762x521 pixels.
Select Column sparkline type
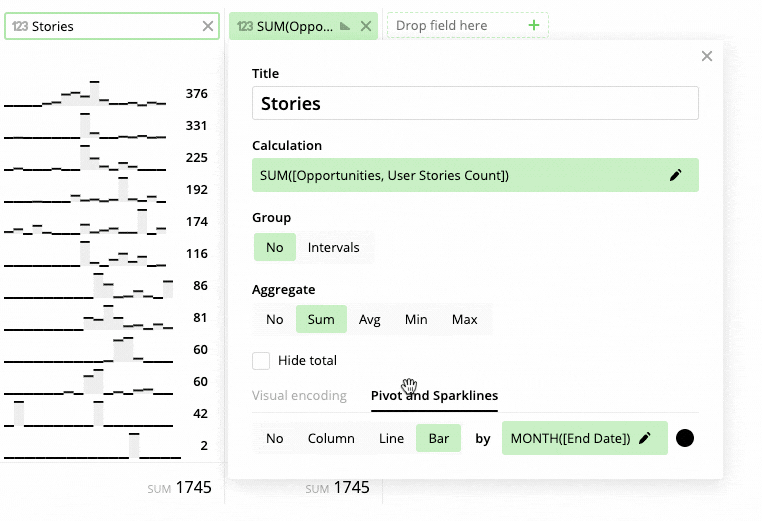pyautogui.click(x=331, y=438)
